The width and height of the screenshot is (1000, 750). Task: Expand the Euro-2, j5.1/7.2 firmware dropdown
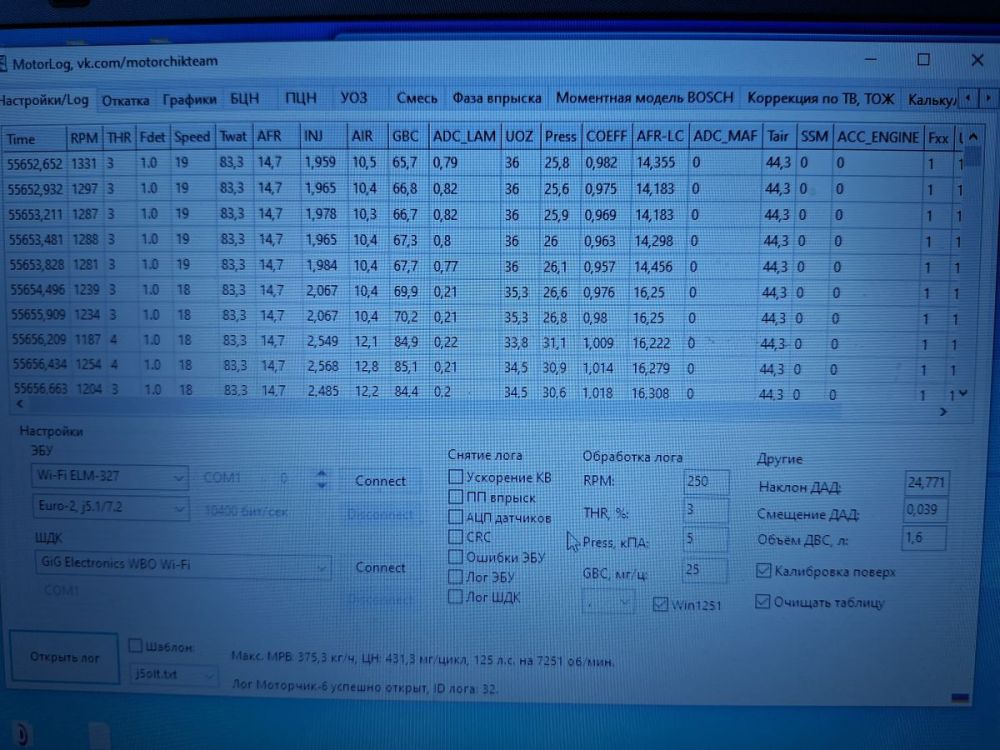tap(110, 507)
